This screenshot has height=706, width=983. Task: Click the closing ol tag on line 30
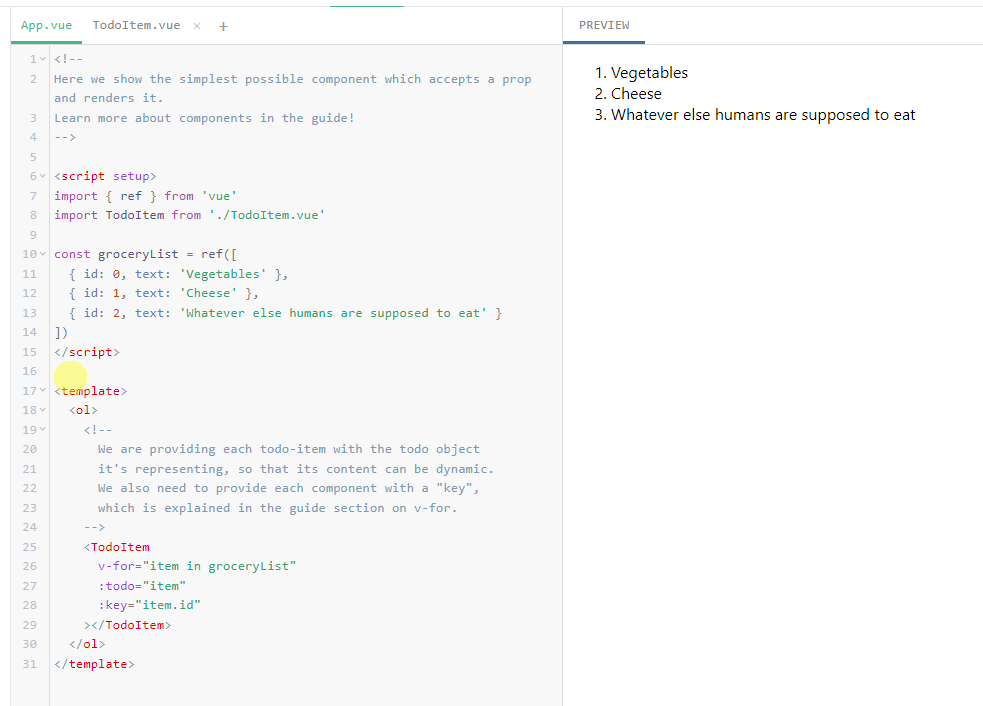coord(87,644)
